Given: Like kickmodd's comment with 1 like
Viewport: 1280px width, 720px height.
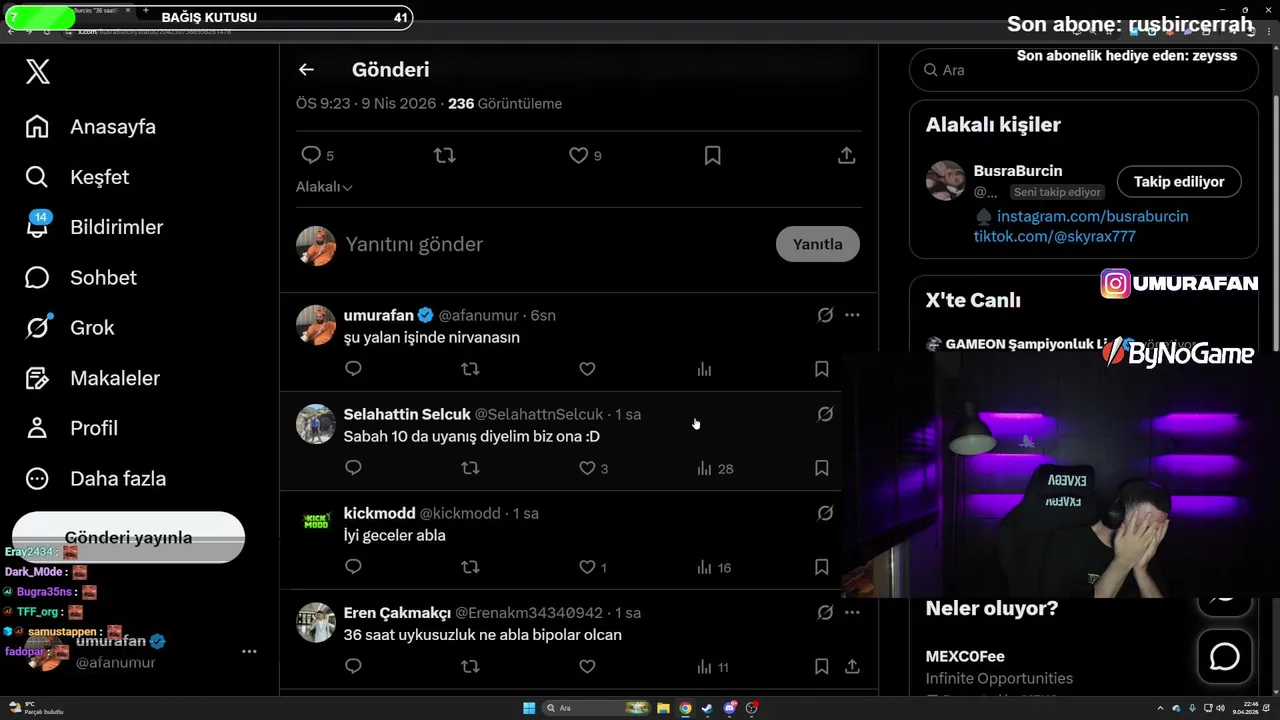Looking at the screenshot, I should point(593,567).
